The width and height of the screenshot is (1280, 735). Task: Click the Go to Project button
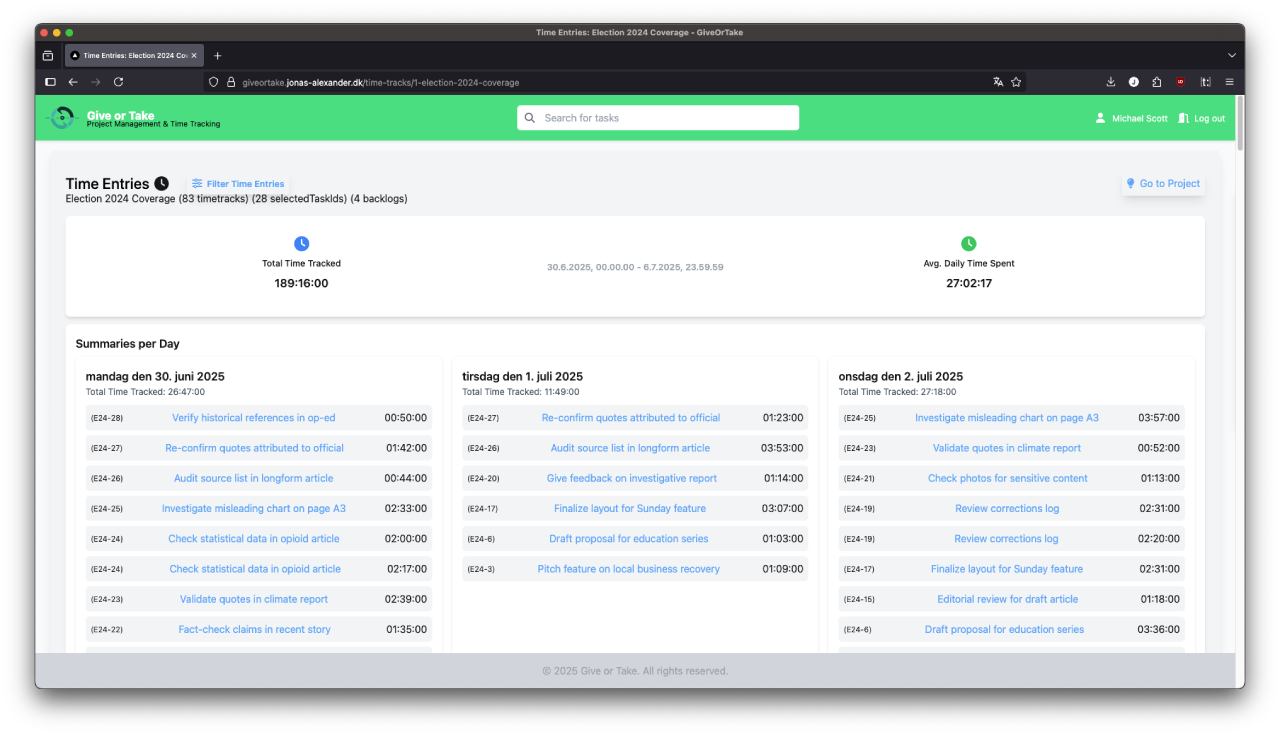click(x=1163, y=184)
